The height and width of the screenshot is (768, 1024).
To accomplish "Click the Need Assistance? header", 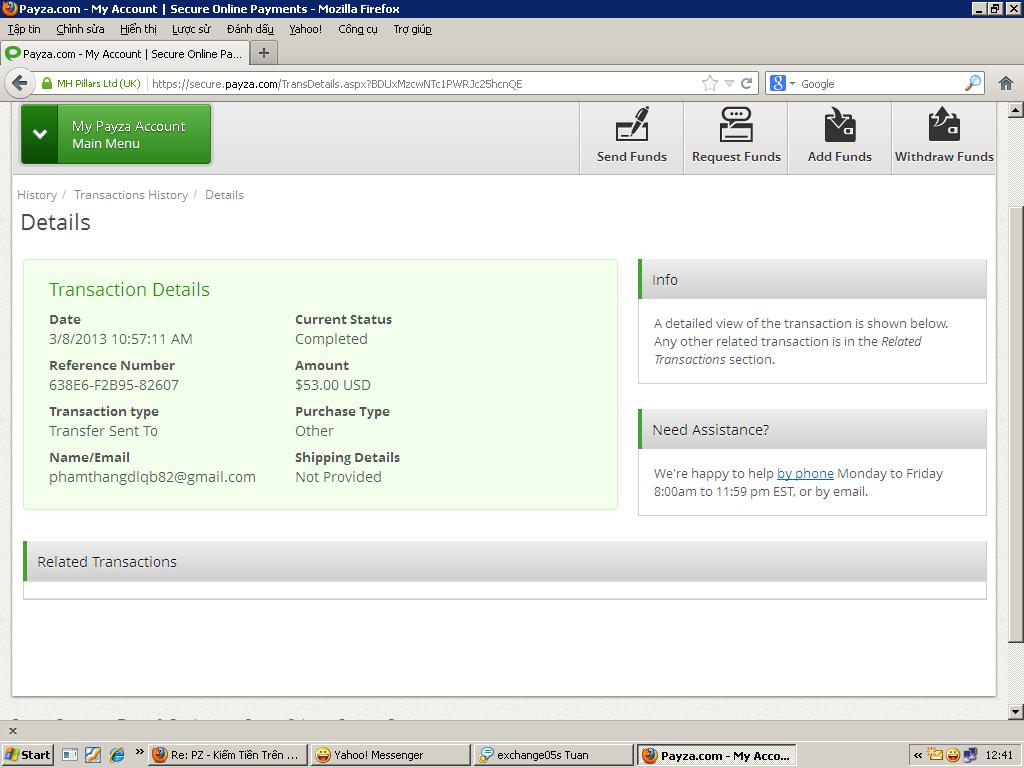I will pyautogui.click(x=812, y=430).
